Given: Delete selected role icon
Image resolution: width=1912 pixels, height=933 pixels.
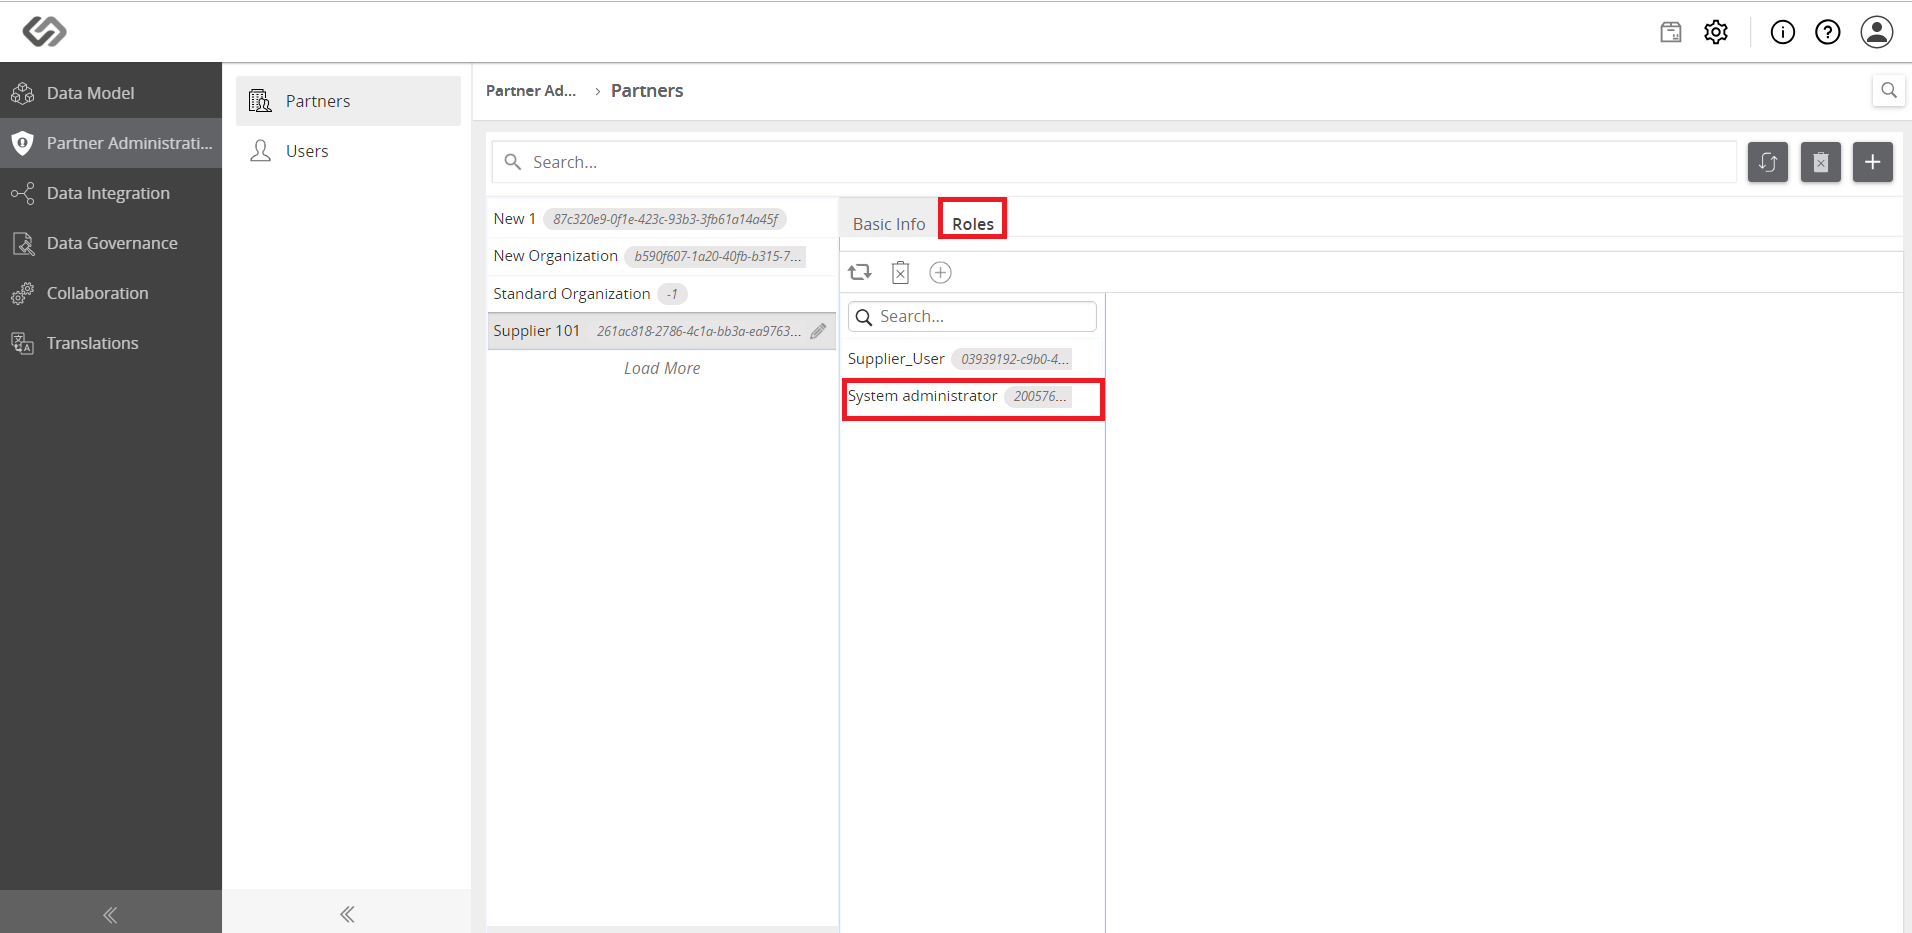Looking at the screenshot, I should (x=901, y=272).
